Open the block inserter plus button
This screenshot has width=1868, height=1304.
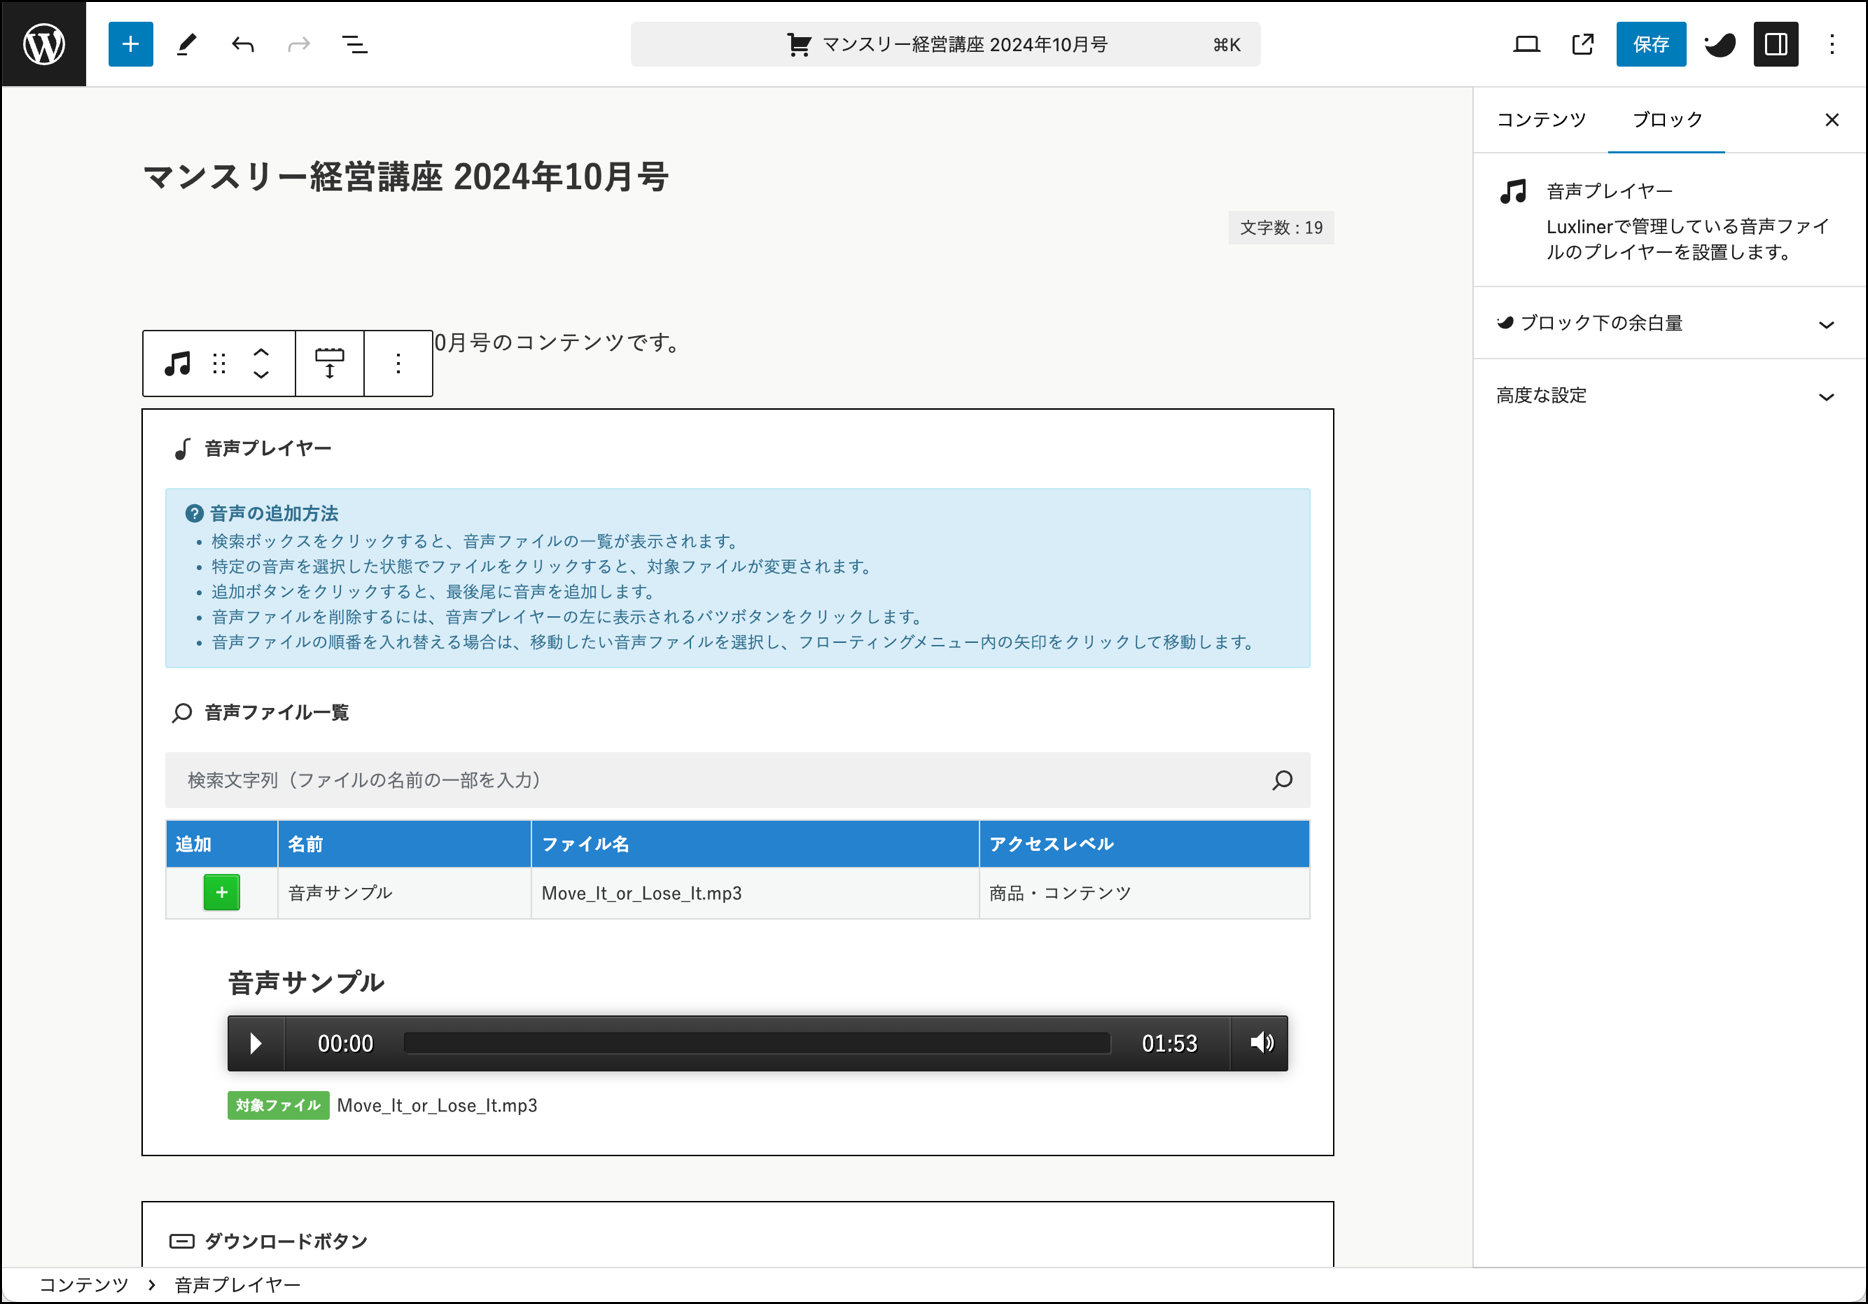click(x=130, y=44)
